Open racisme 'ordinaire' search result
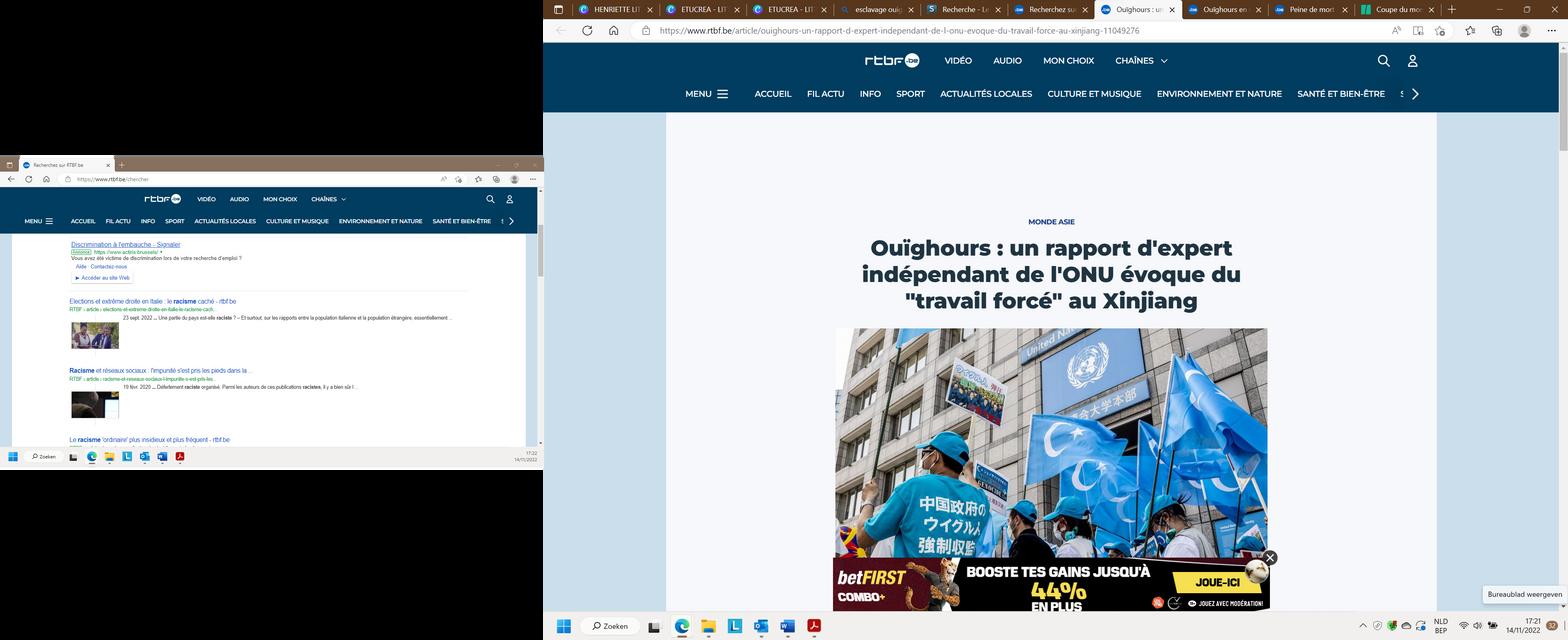Viewport: 1568px width, 640px height. click(x=149, y=440)
